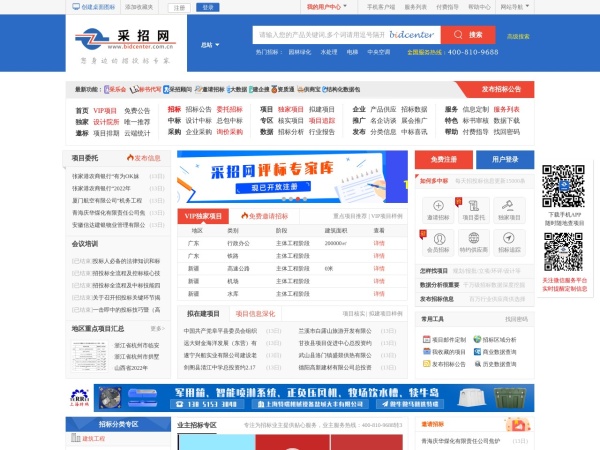This screenshot has height=450, width=600.
Task: Switch to the VIP独家项目 tab
Action: [202, 215]
